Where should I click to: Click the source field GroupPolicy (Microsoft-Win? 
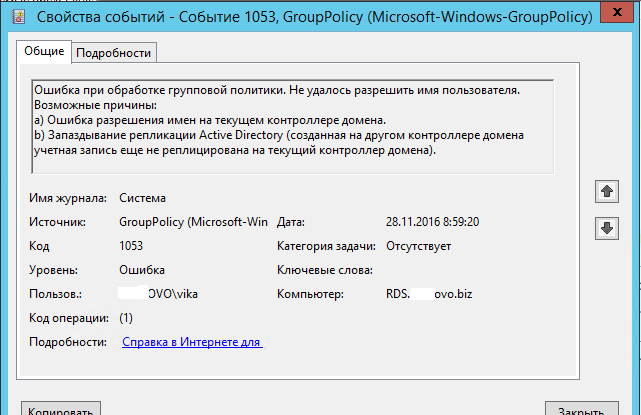[193, 222]
